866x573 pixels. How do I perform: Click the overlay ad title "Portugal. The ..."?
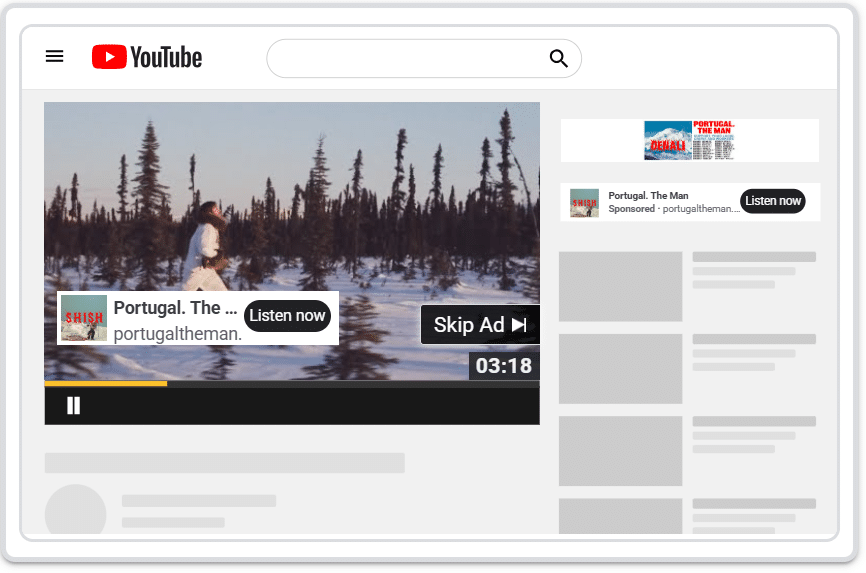(175, 308)
